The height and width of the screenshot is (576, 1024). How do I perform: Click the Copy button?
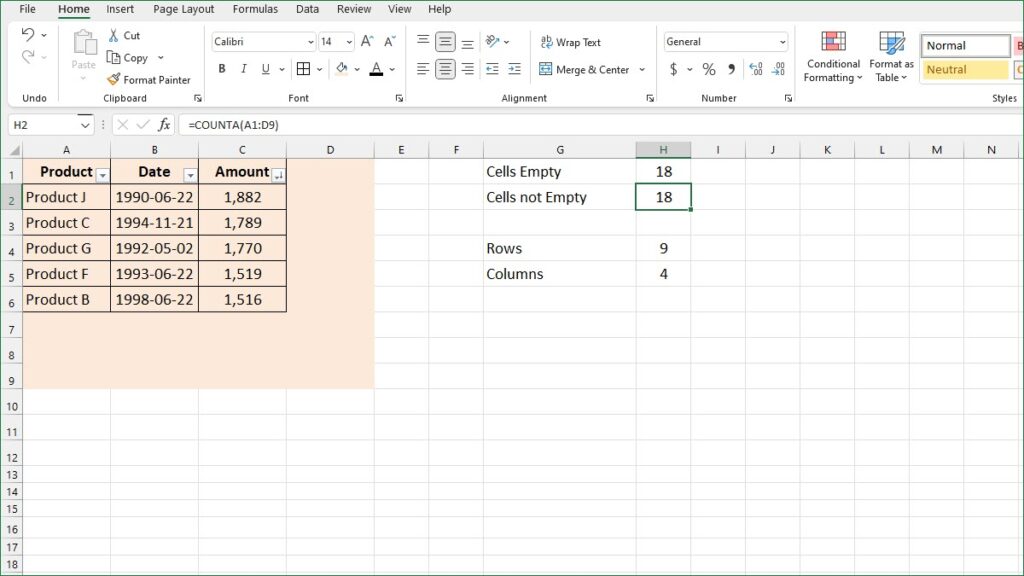133,58
